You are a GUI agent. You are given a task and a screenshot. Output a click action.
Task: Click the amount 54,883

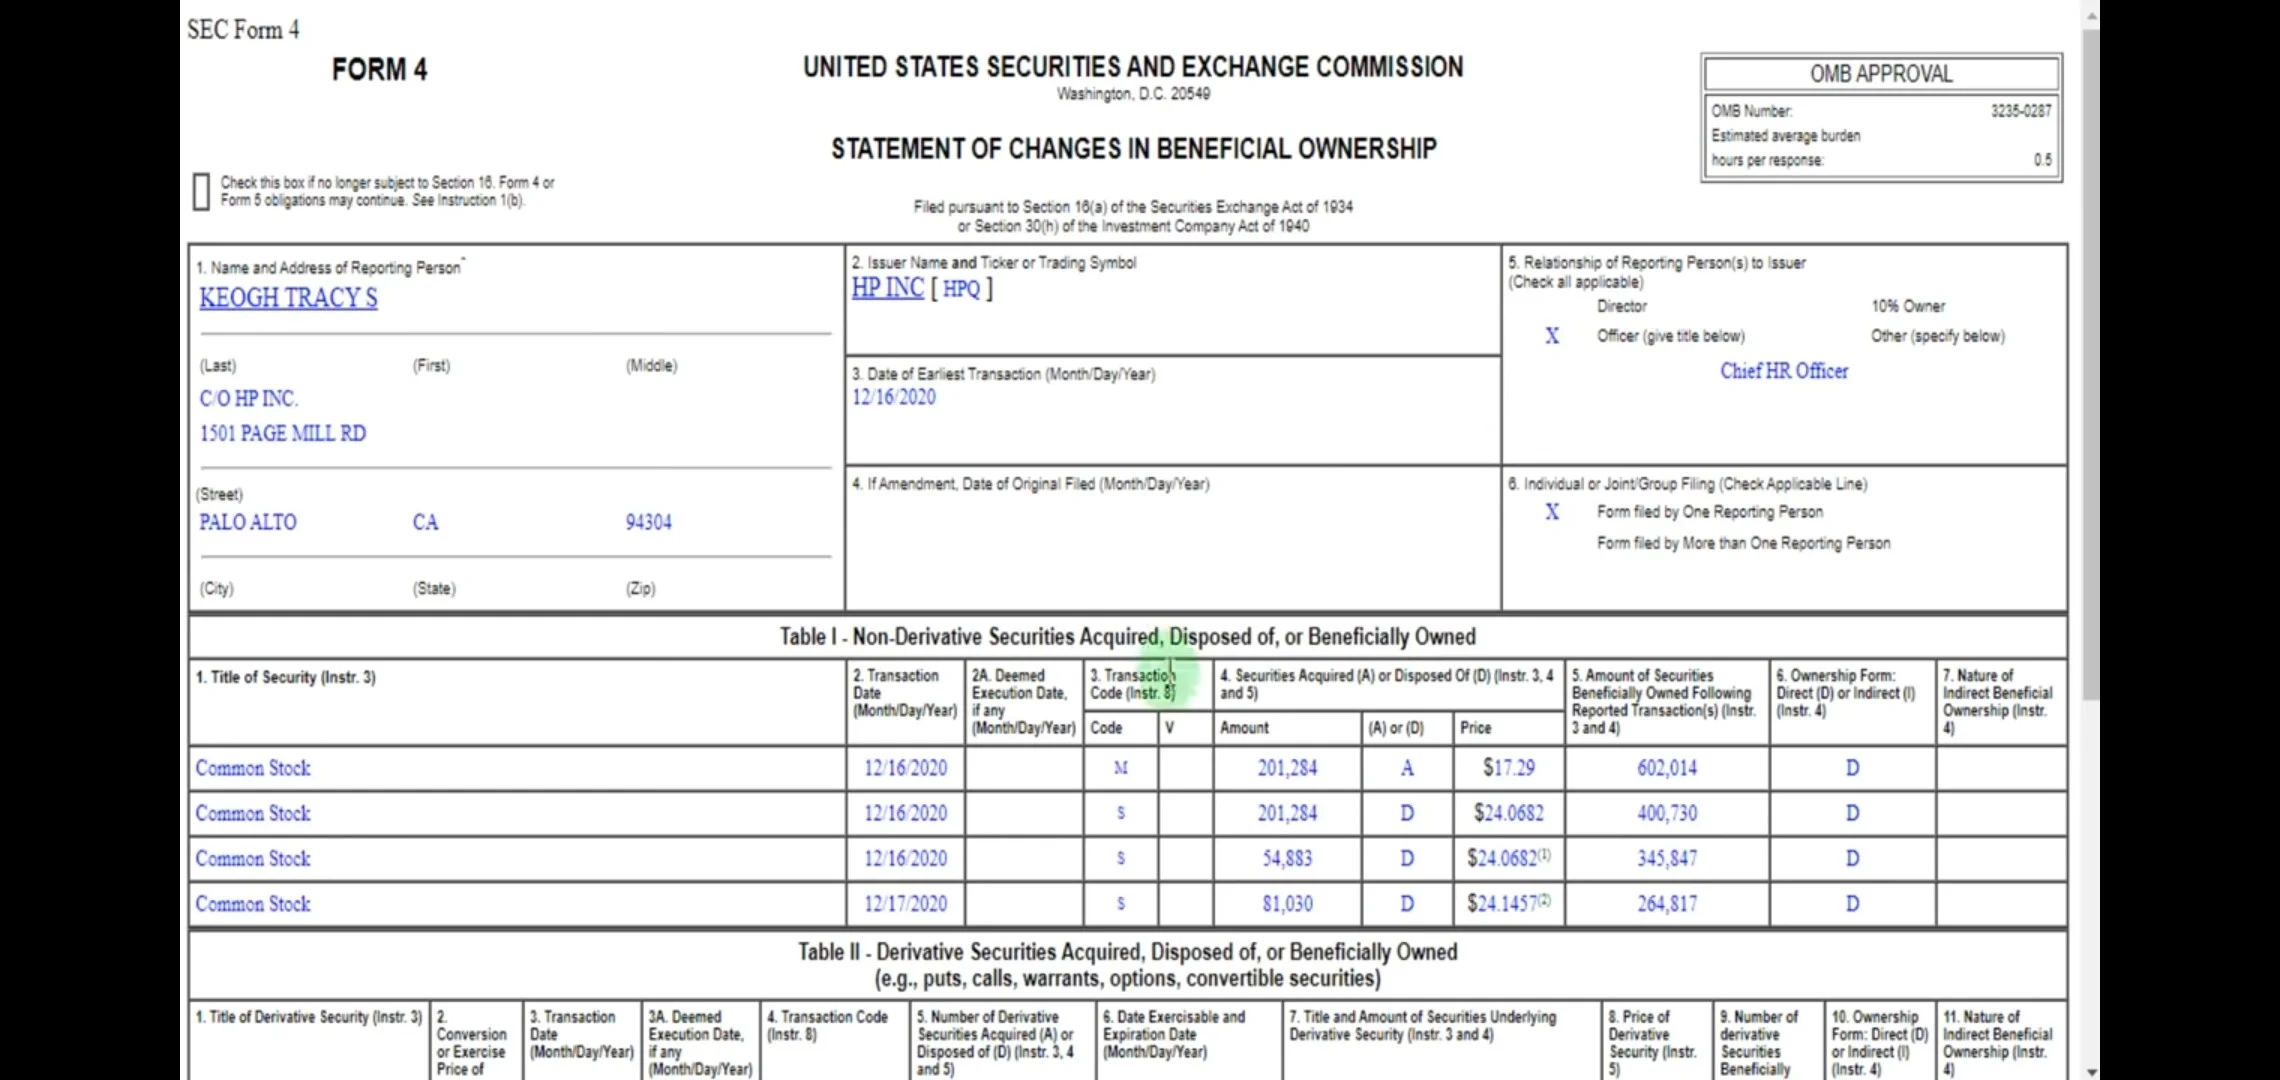pyautogui.click(x=1287, y=858)
